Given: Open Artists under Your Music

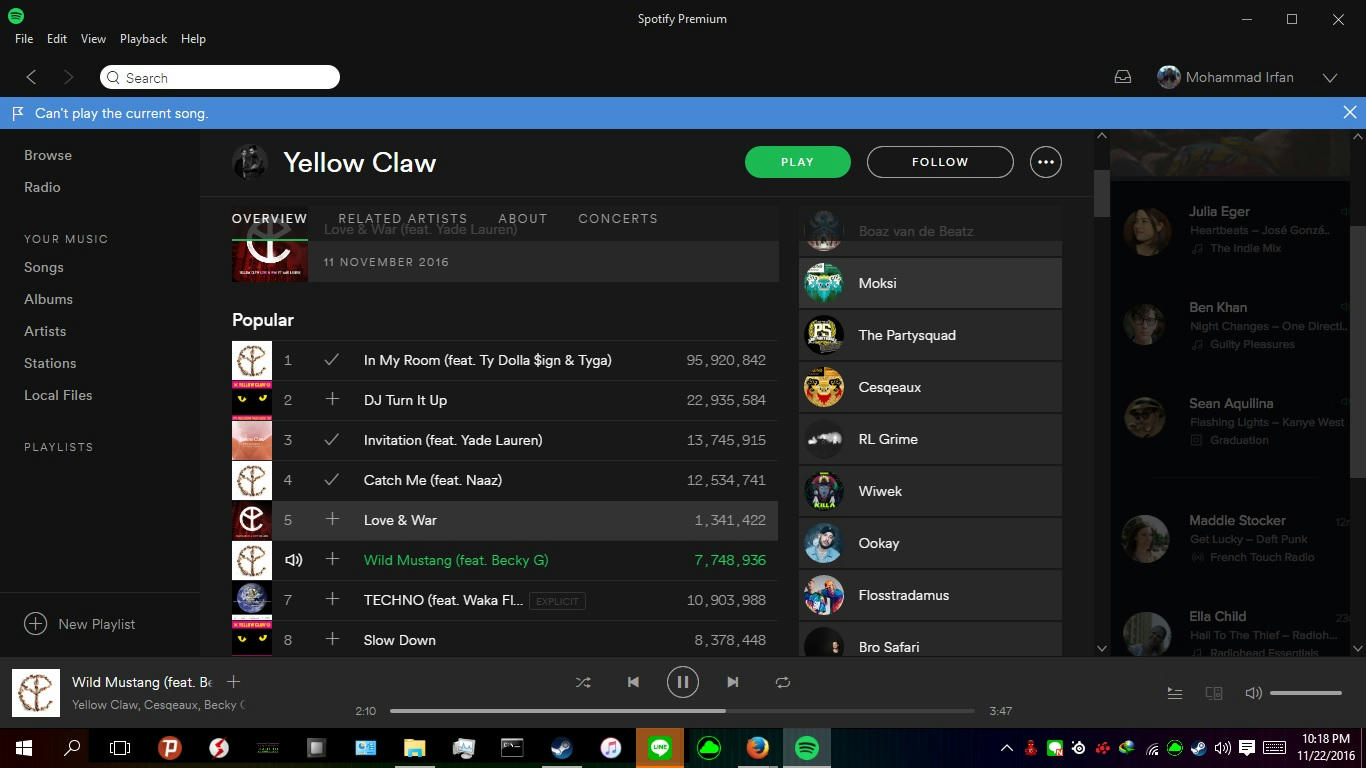Looking at the screenshot, I should 45,331.
